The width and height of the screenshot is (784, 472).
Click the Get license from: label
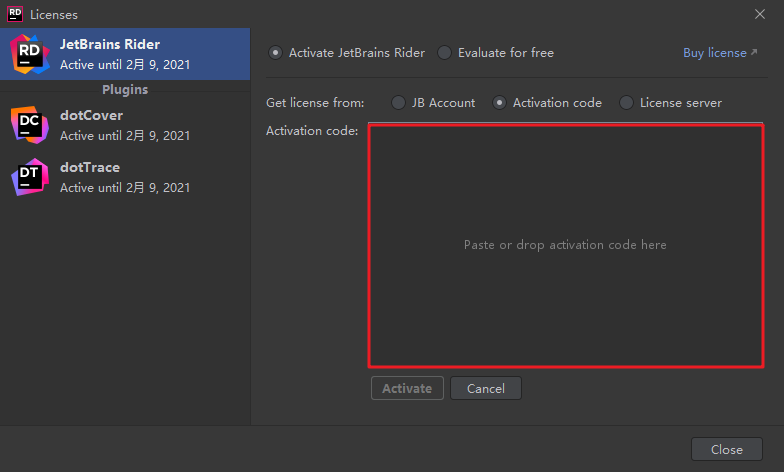point(315,102)
